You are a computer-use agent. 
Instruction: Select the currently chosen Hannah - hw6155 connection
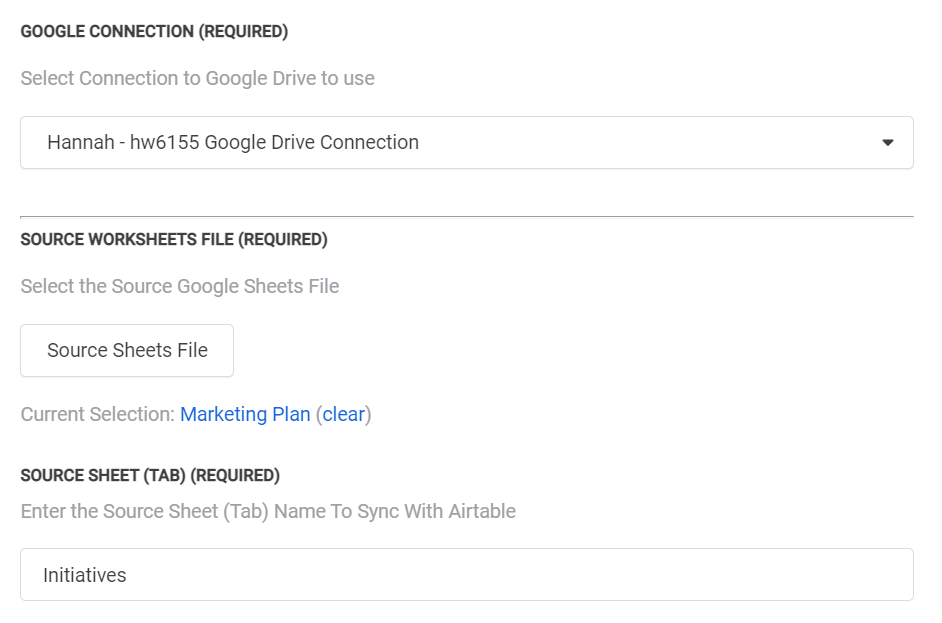tap(232, 142)
